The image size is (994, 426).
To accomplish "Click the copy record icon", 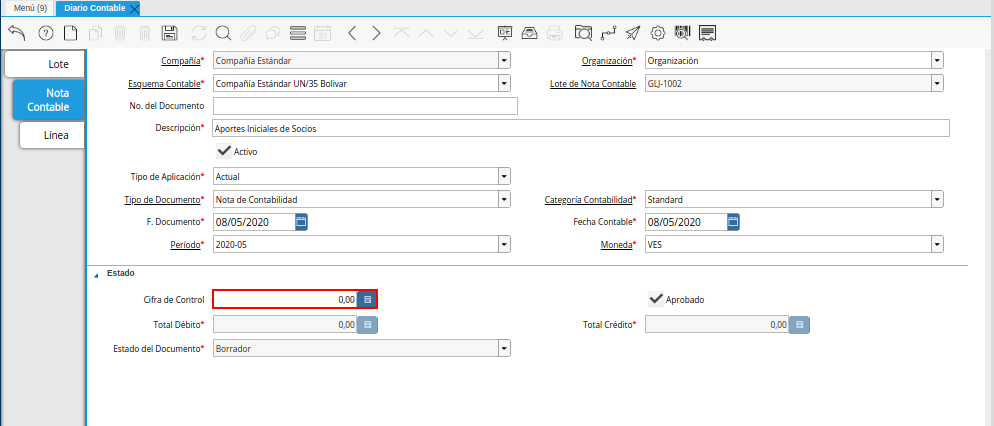I will [x=96, y=33].
